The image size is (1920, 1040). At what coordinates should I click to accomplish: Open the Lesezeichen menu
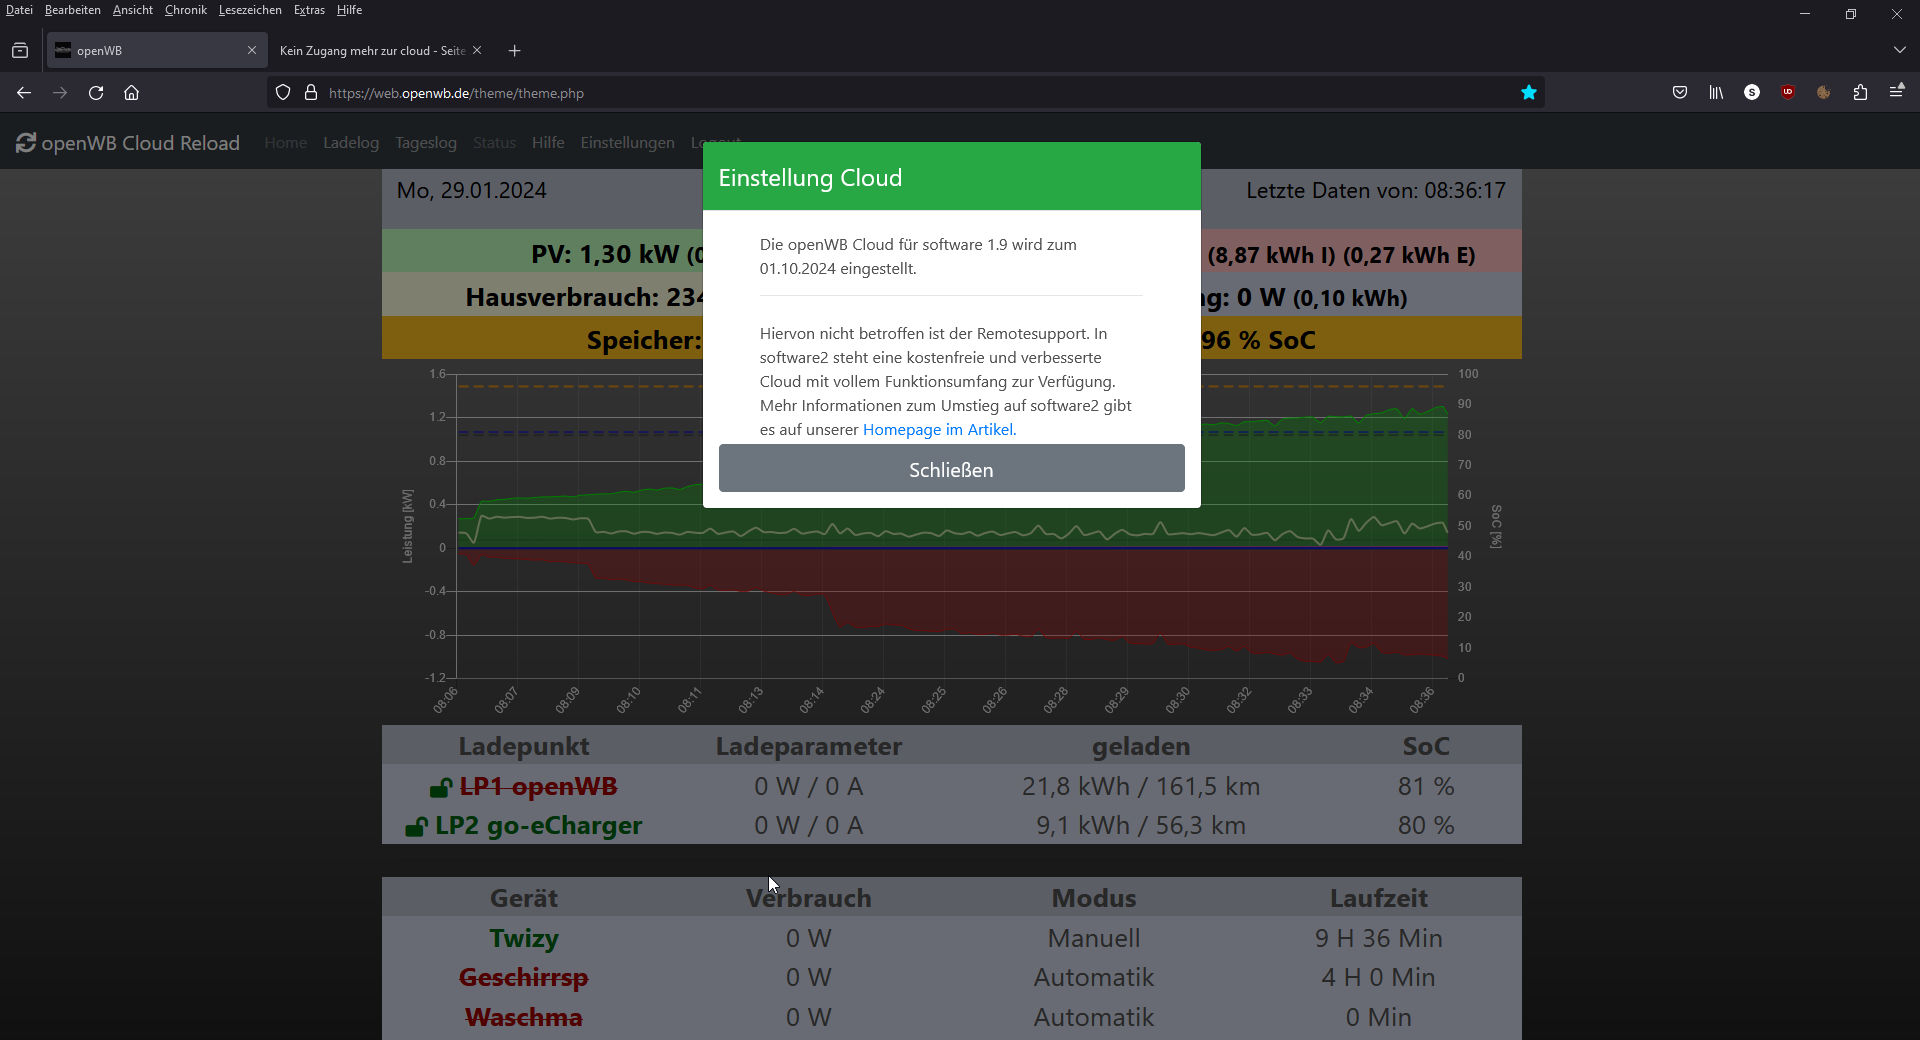pos(250,10)
